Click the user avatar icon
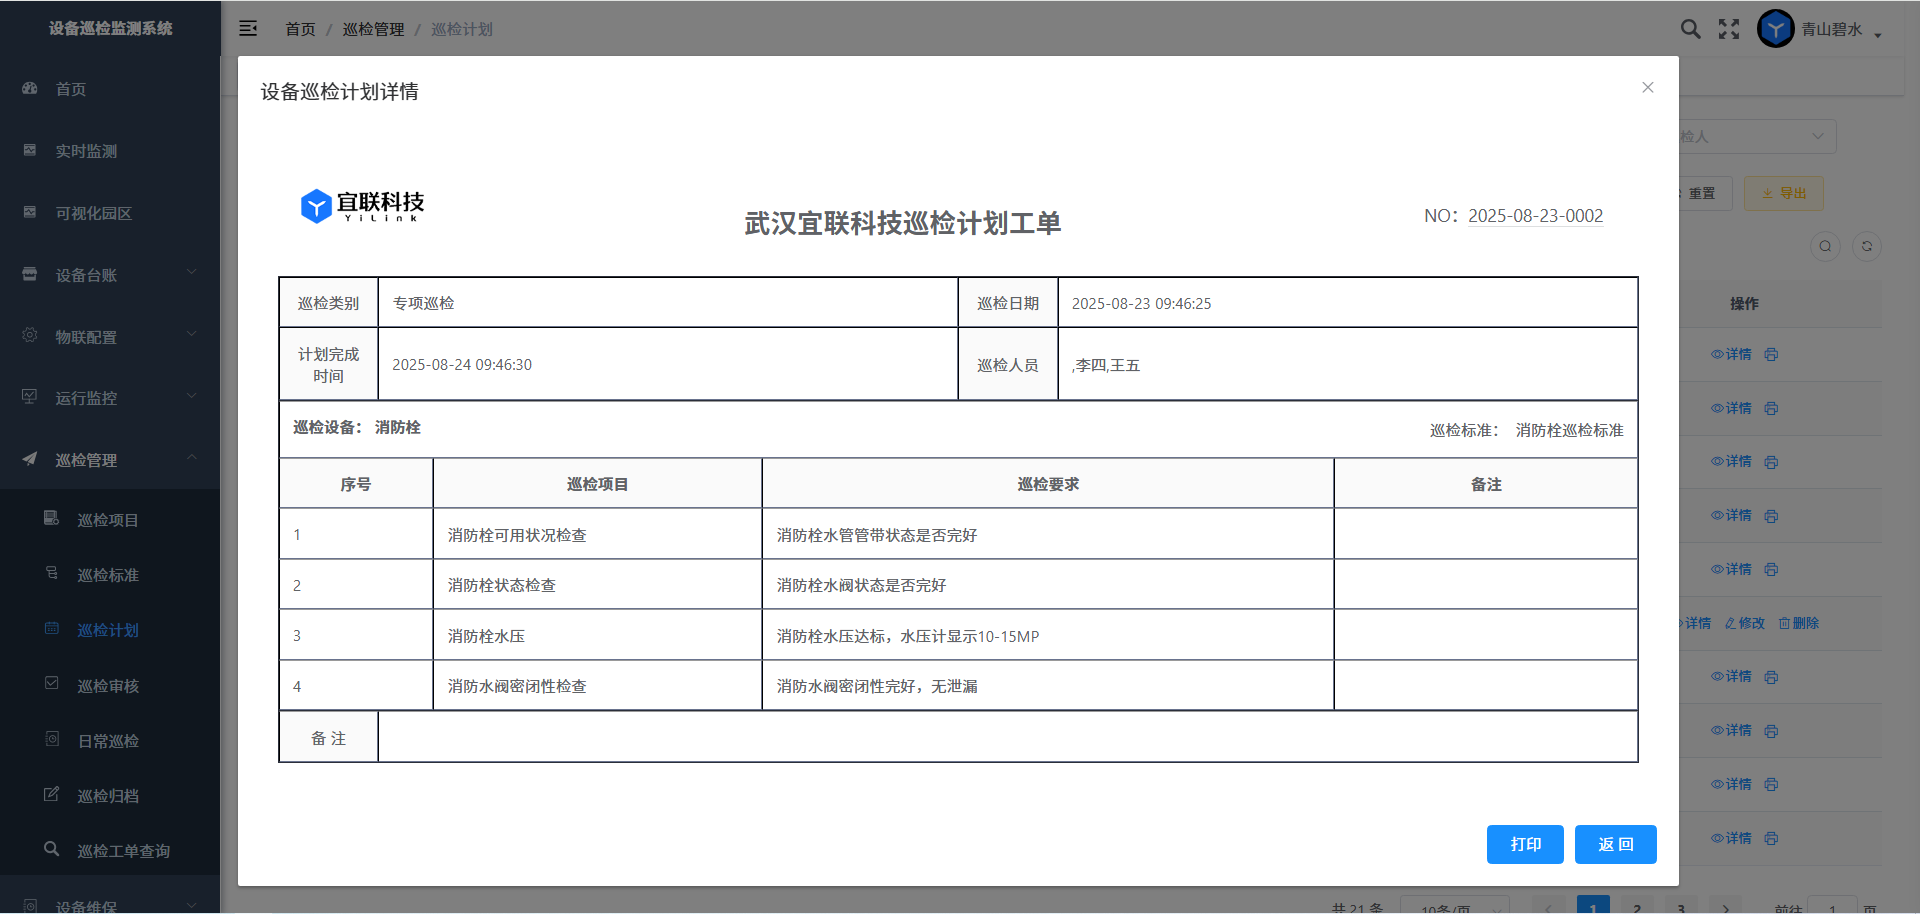Image resolution: width=1920 pixels, height=914 pixels. pyautogui.click(x=1775, y=29)
